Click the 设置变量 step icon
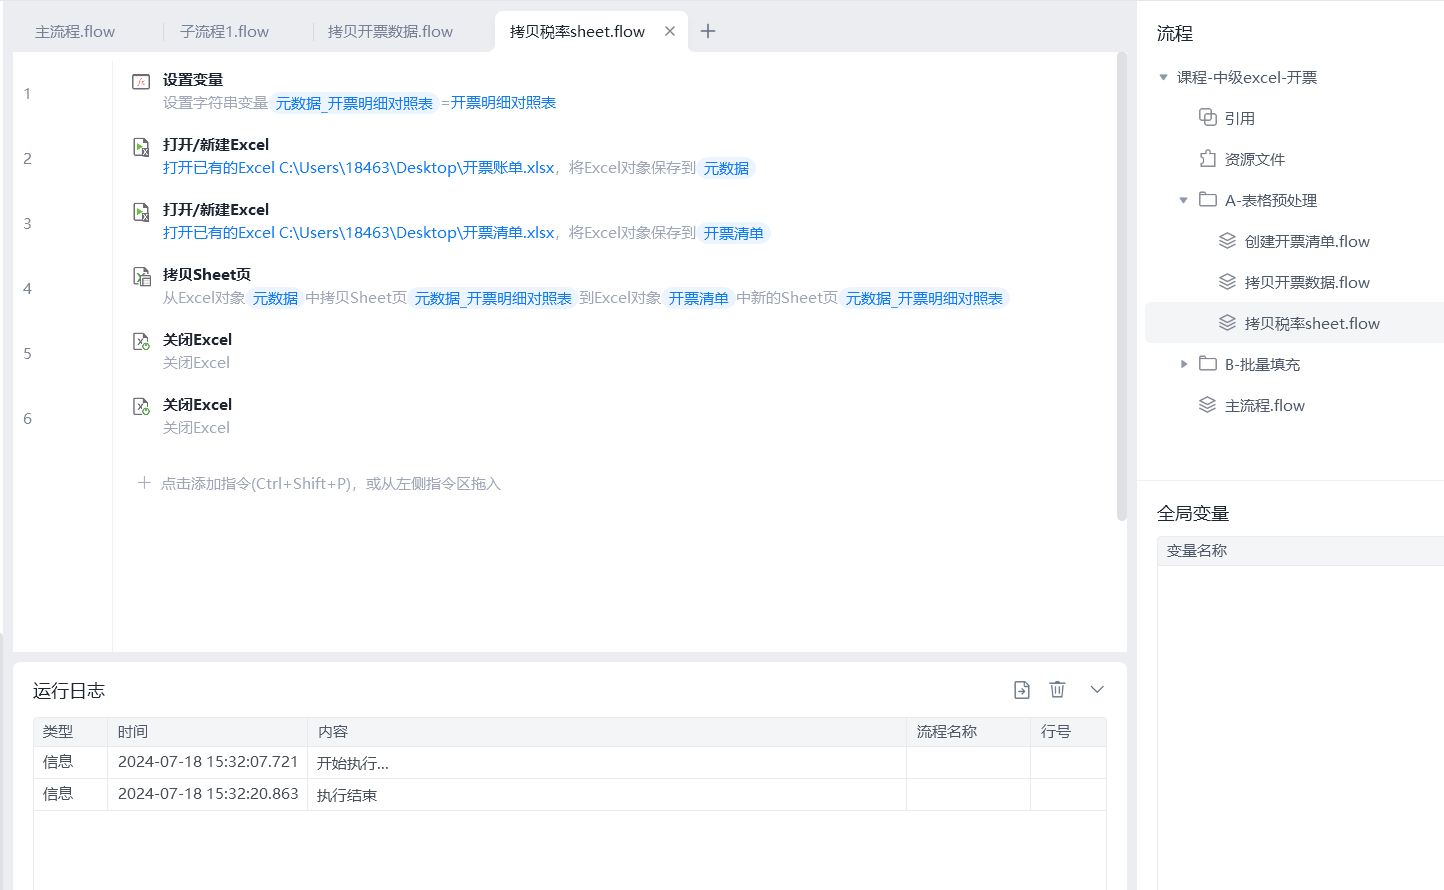 click(141, 82)
